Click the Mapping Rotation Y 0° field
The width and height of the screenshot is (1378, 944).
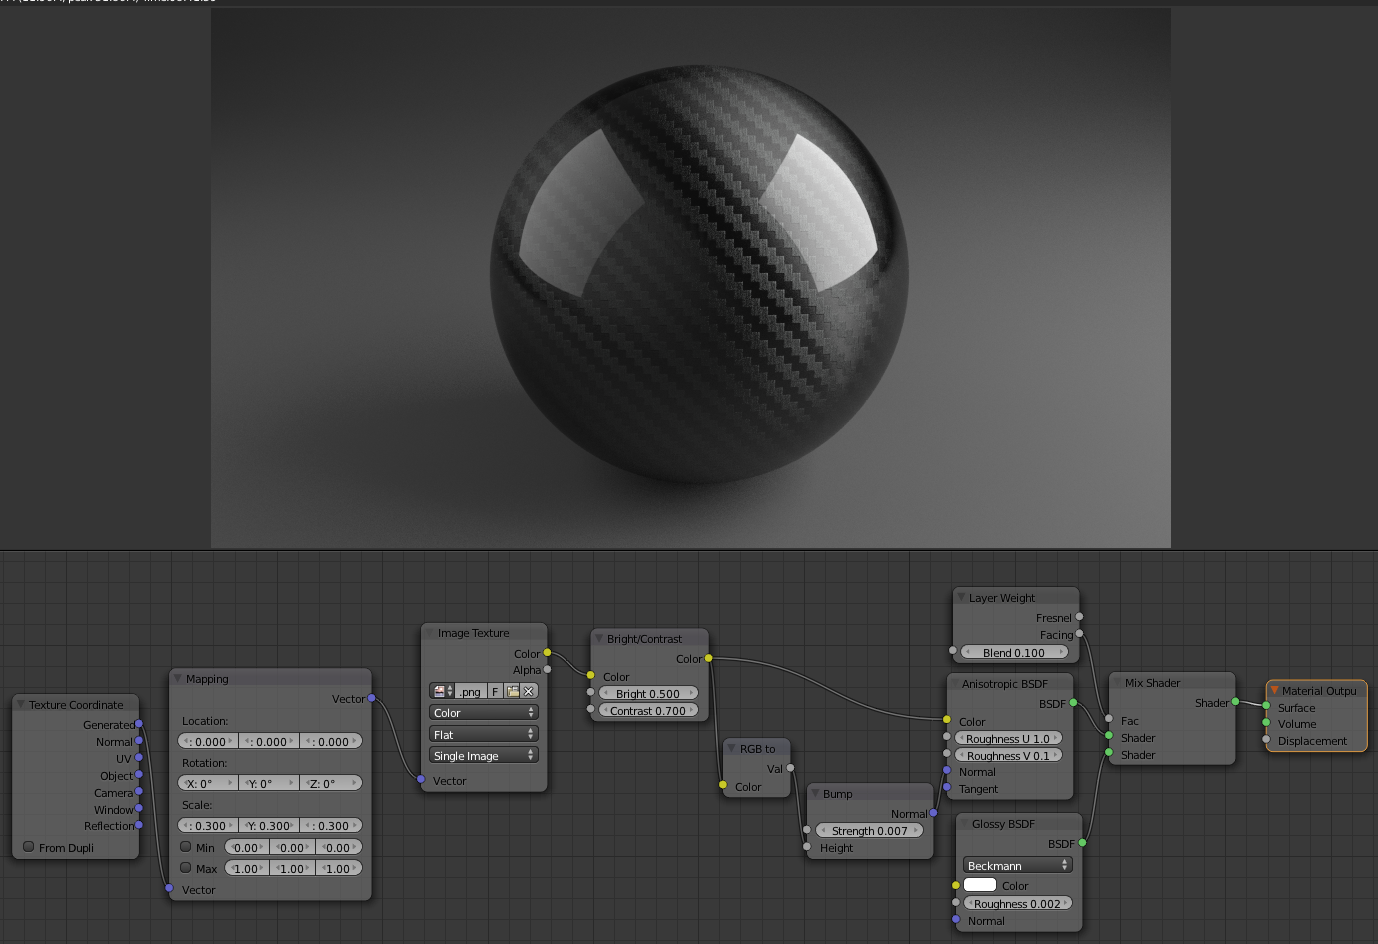(x=269, y=783)
